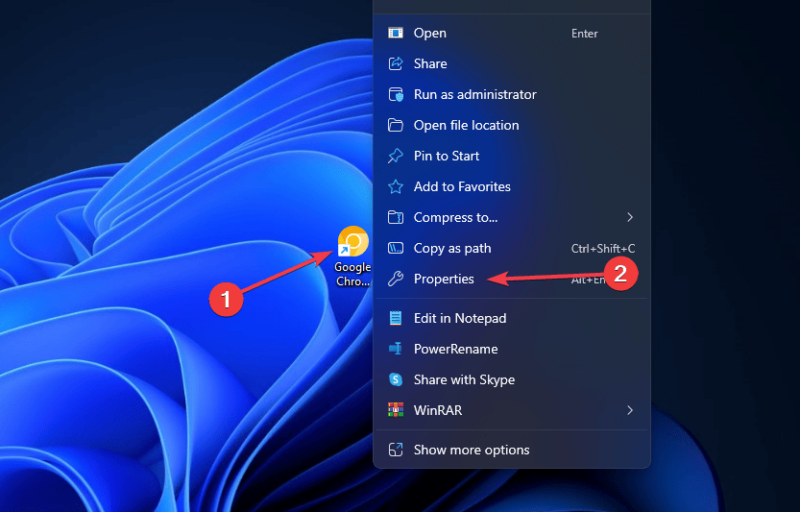This screenshot has height=512, width=800.
Task: Choose Share with Skype
Action: click(512, 379)
